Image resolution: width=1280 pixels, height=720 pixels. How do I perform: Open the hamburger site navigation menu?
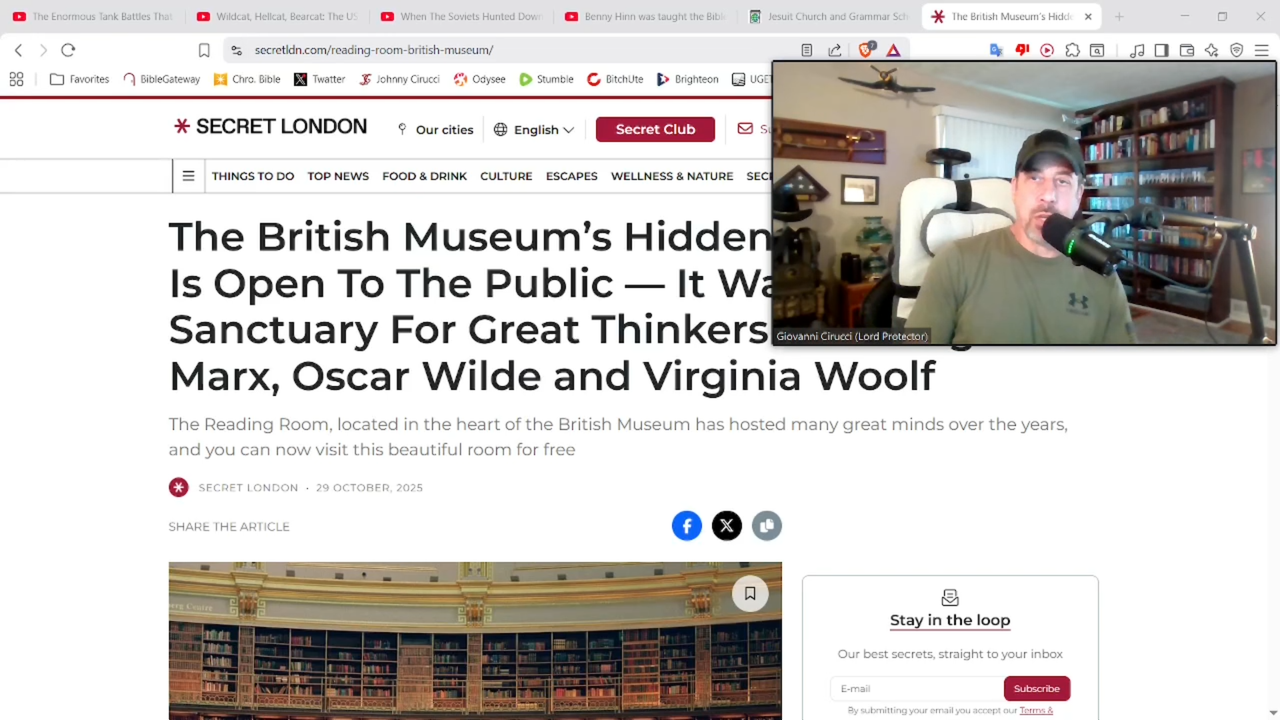tap(188, 176)
